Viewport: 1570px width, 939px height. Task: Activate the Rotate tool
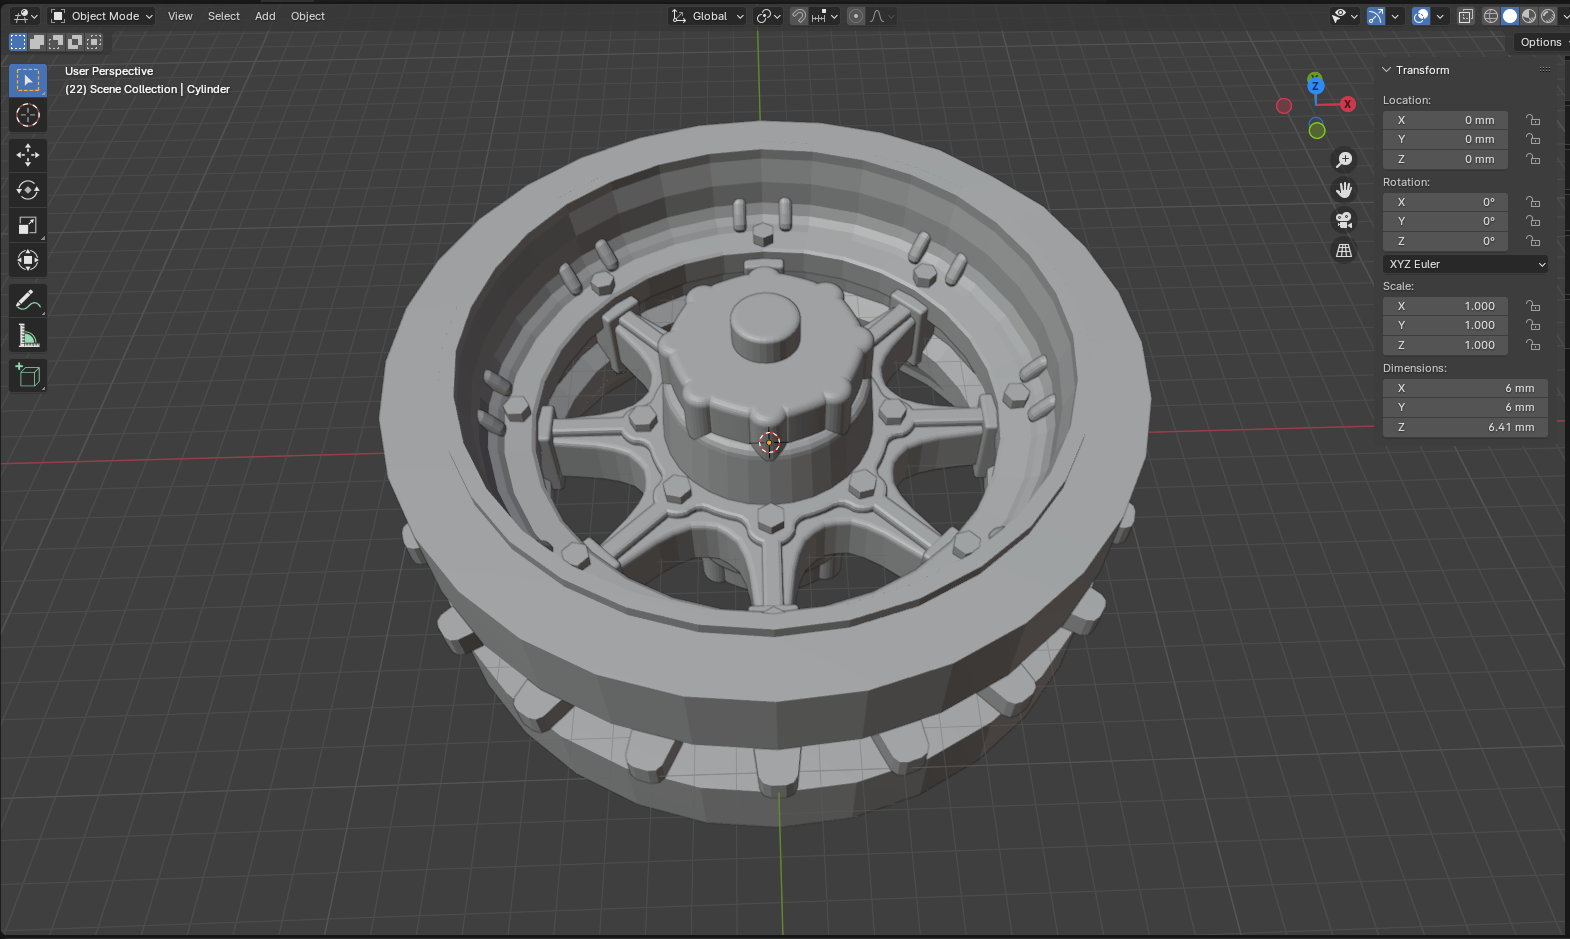click(x=28, y=190)
